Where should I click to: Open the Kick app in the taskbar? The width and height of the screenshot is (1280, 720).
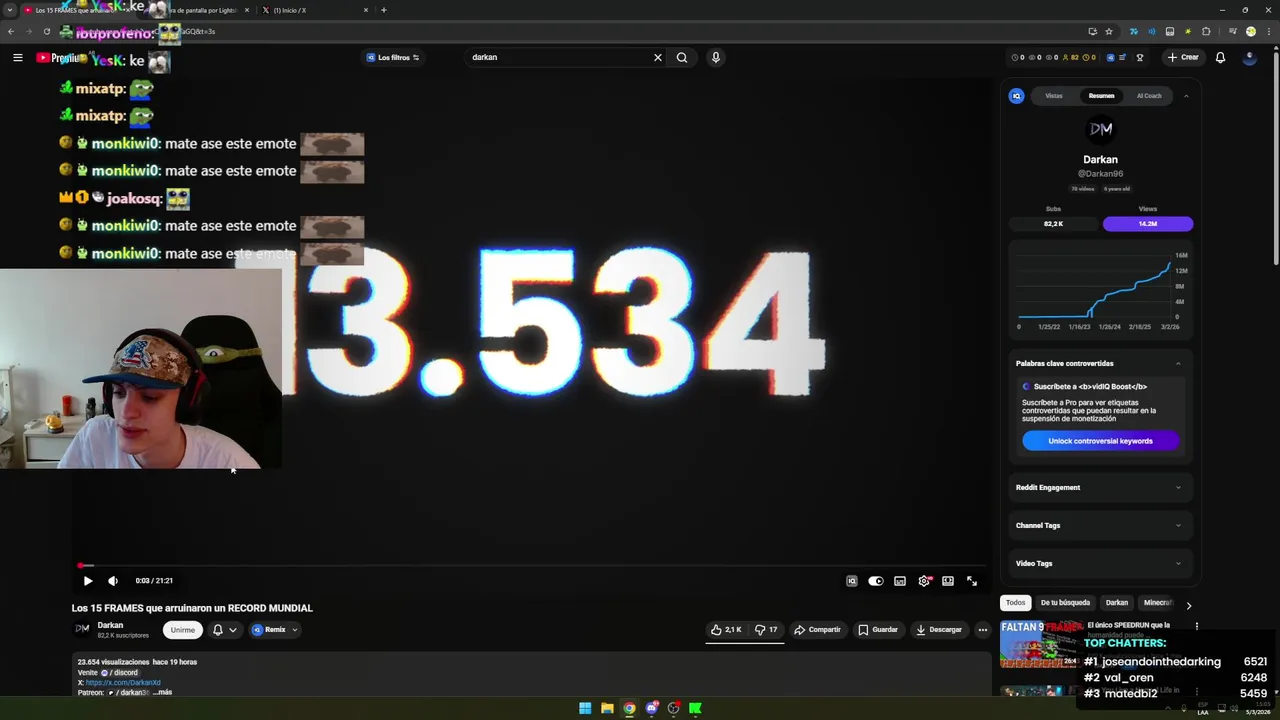tap(695, 708)
